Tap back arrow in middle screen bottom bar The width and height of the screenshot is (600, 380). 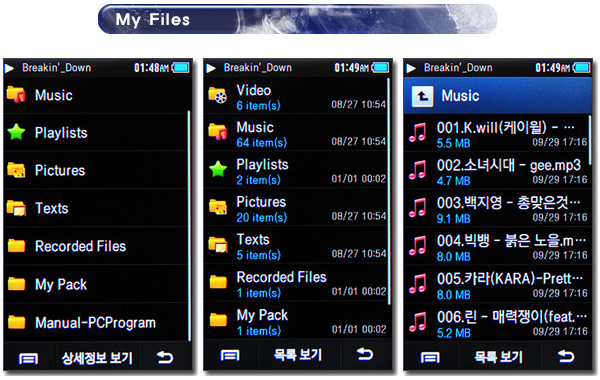[365, 354]
